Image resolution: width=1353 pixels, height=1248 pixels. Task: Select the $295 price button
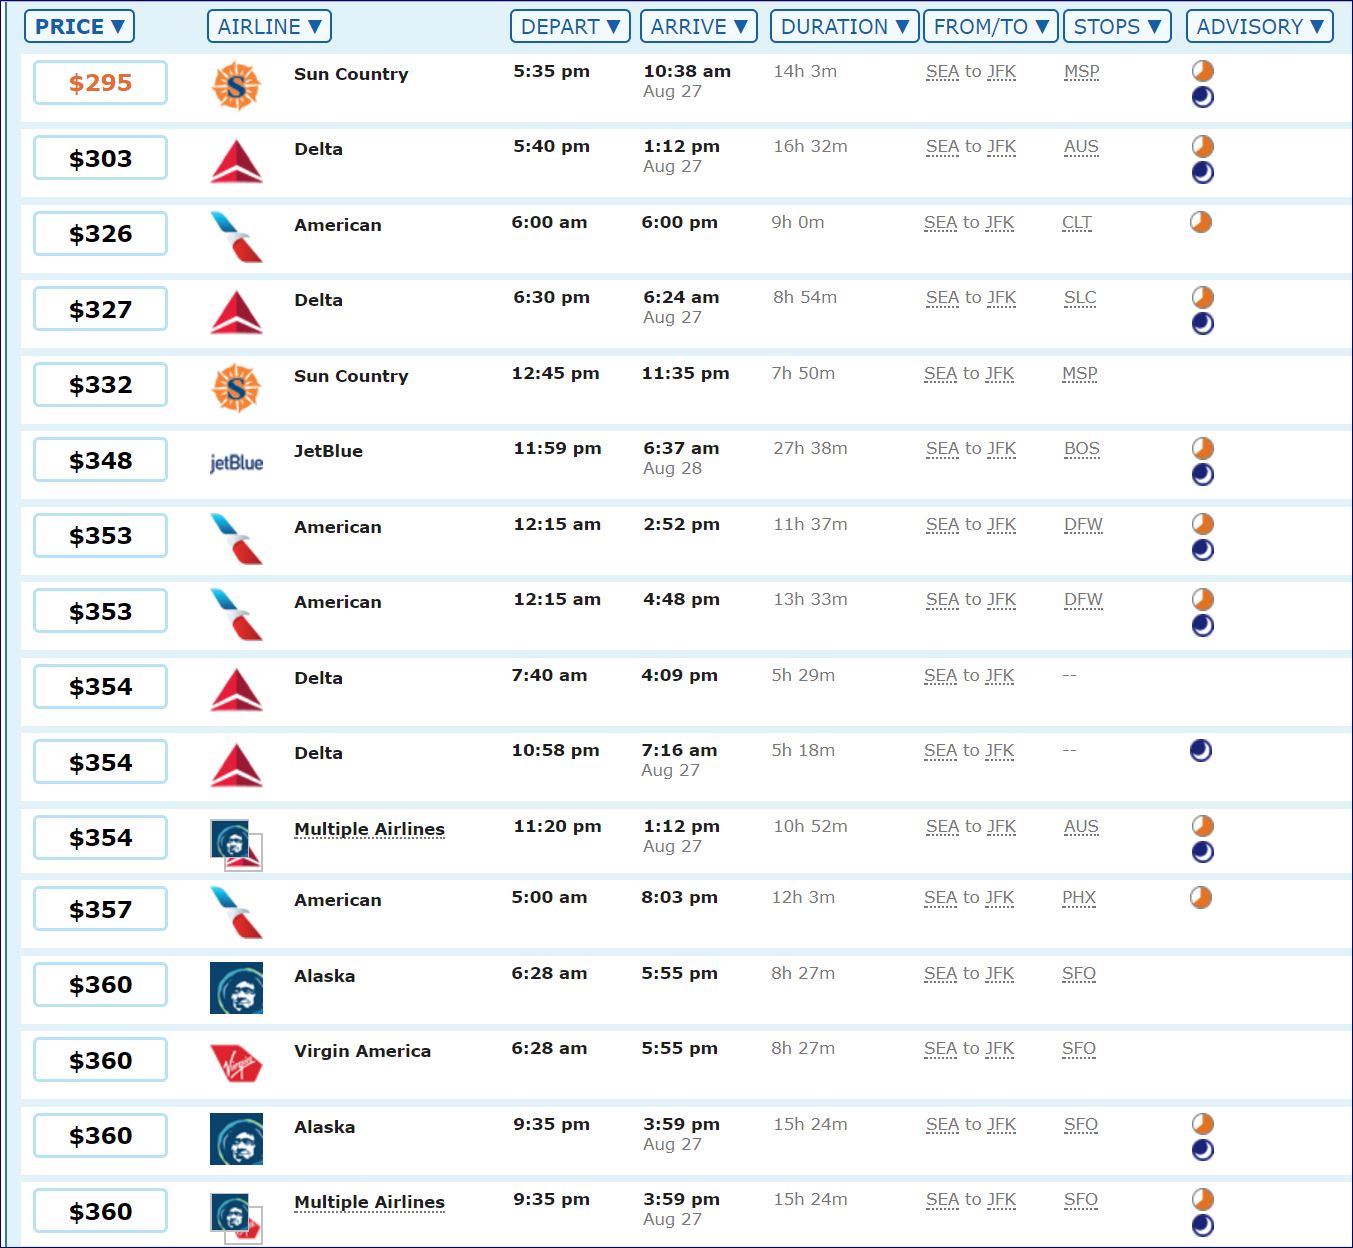pos(100,83)
